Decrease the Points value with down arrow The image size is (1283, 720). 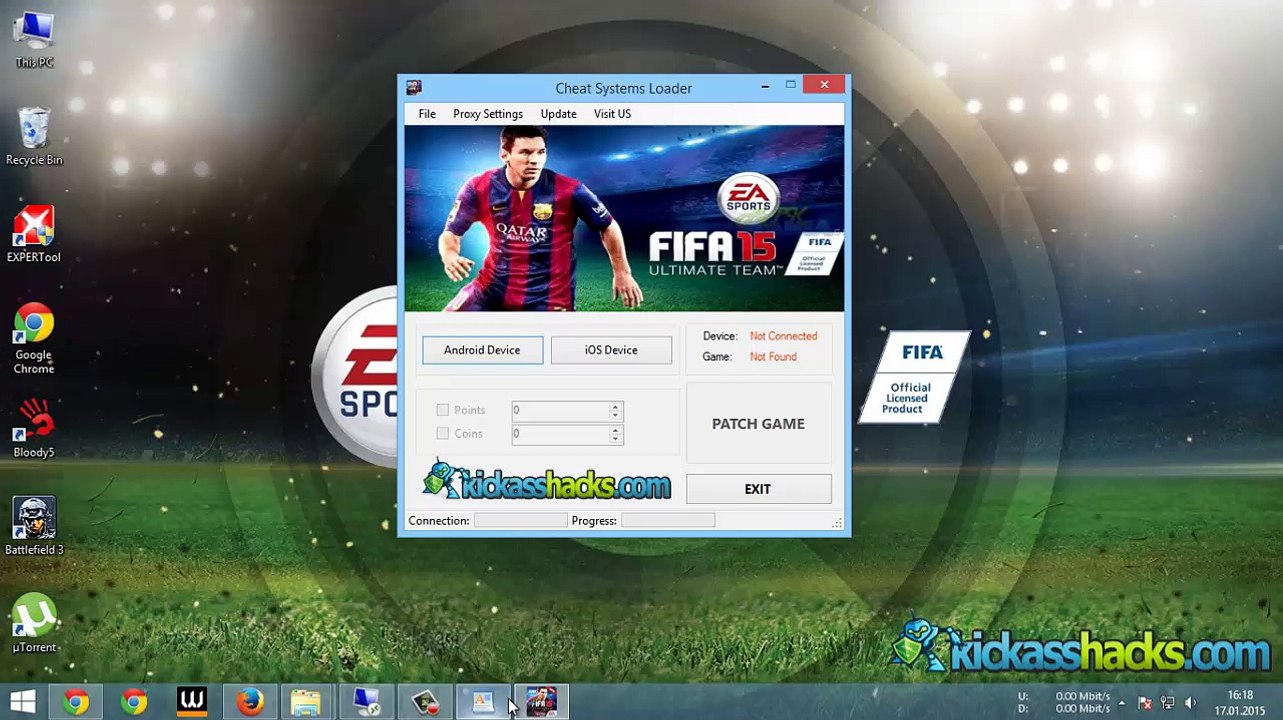616,415
